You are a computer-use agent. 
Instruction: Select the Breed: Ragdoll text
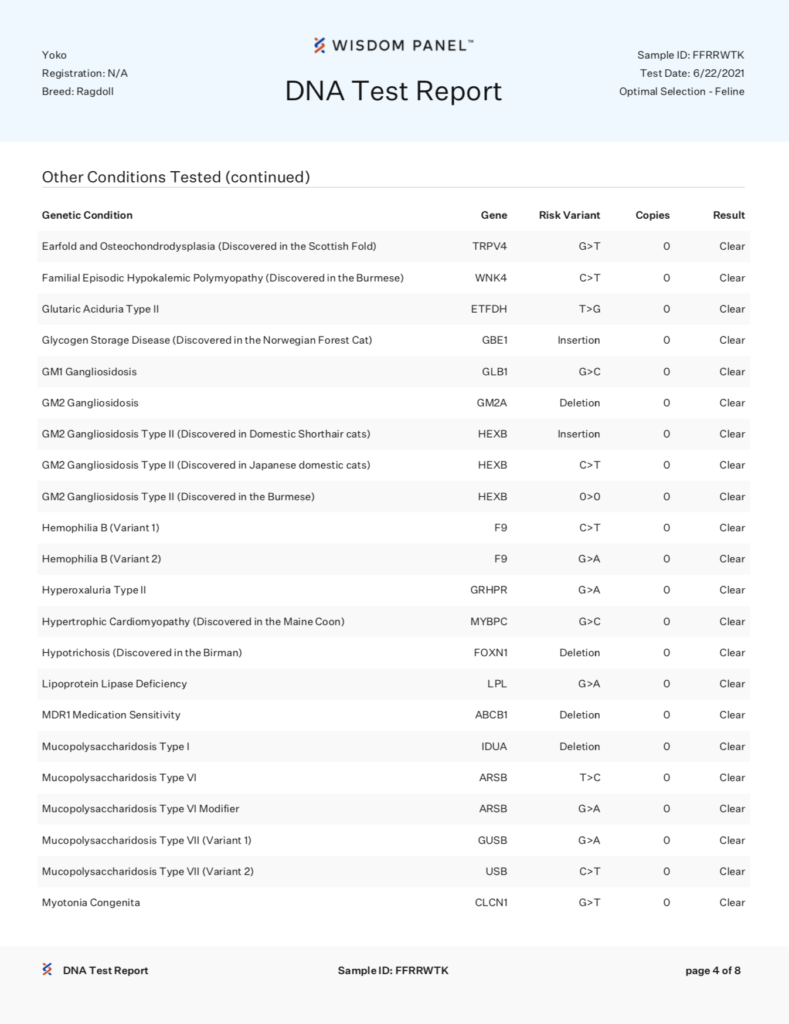click(78, 91)
